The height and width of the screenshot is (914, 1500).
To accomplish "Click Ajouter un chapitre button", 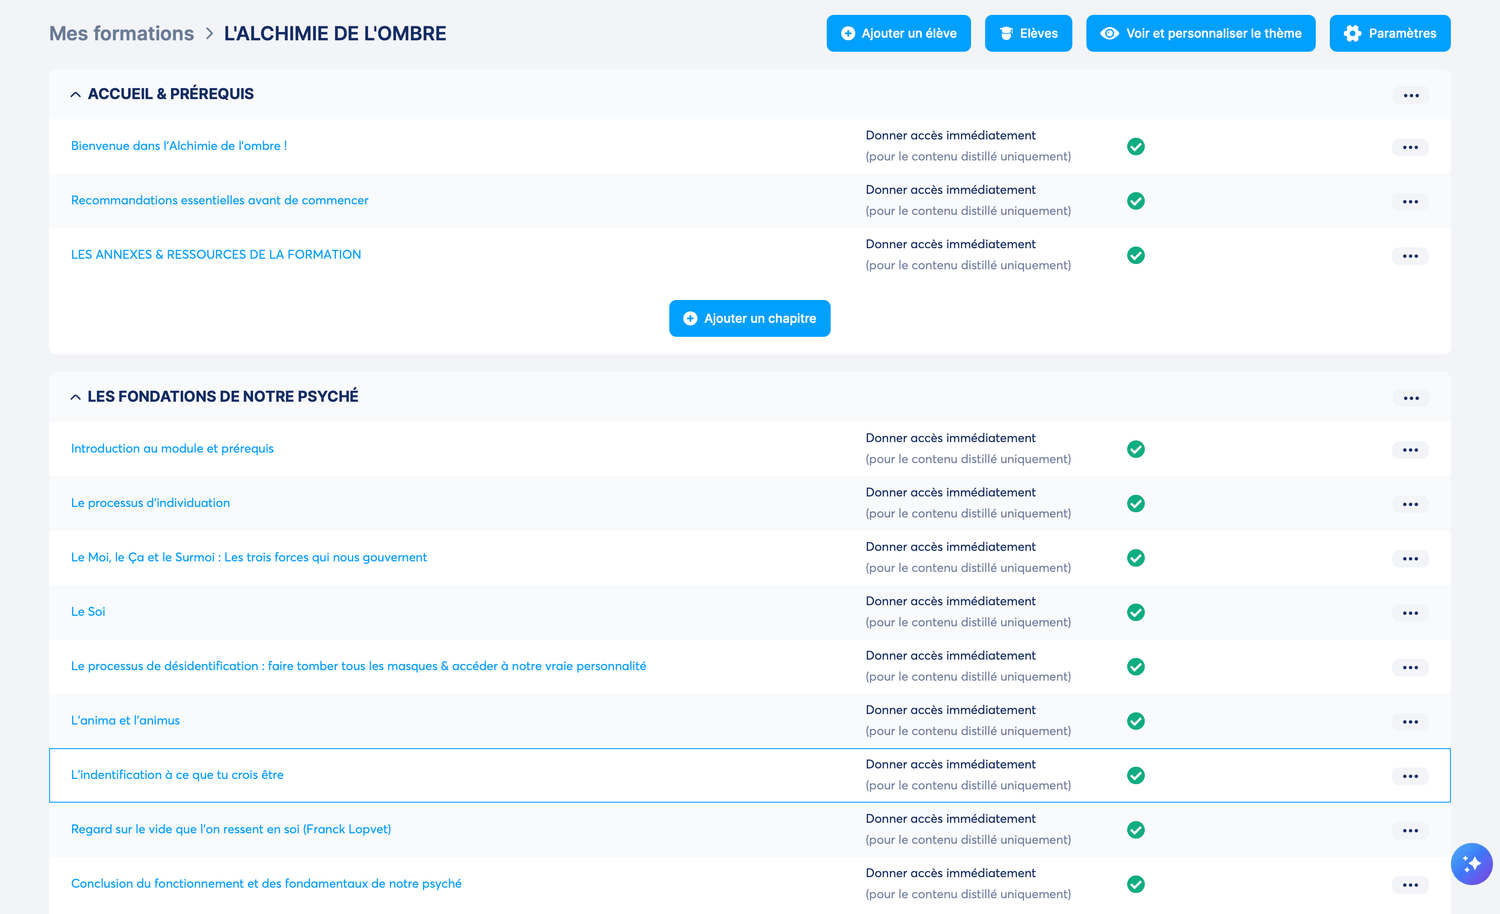I will (x=749, y=318).
